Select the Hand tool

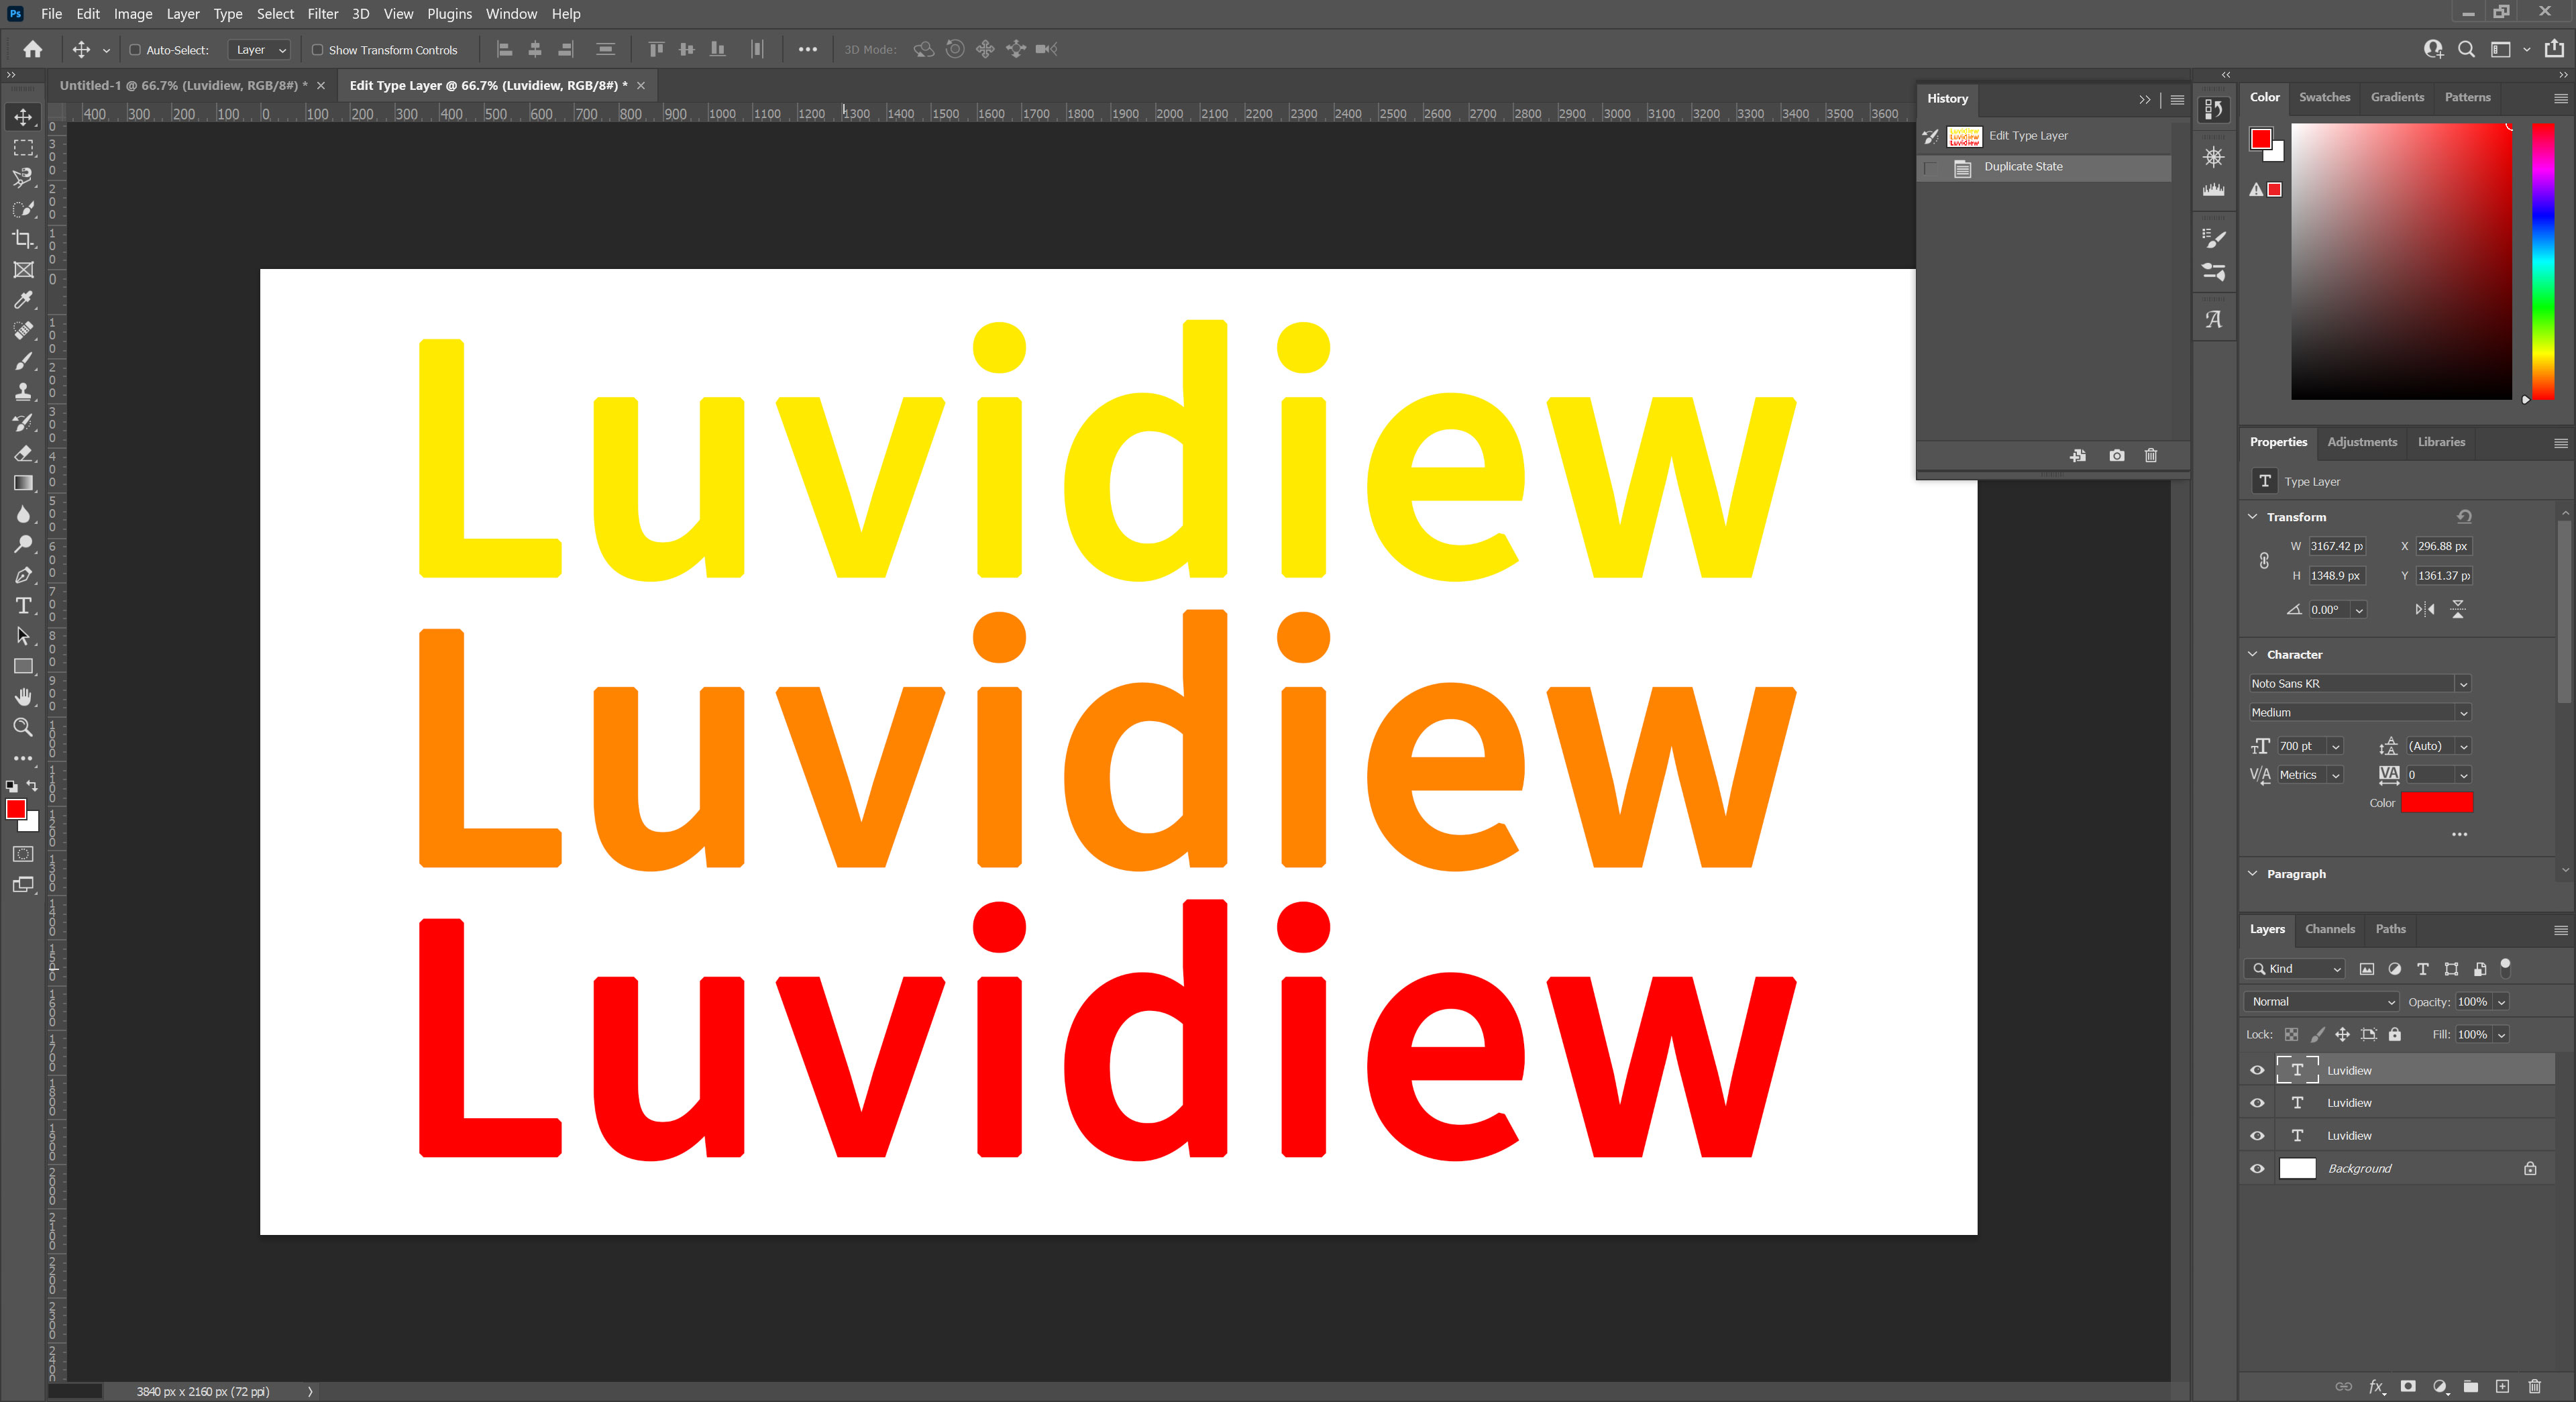point(23,697)
